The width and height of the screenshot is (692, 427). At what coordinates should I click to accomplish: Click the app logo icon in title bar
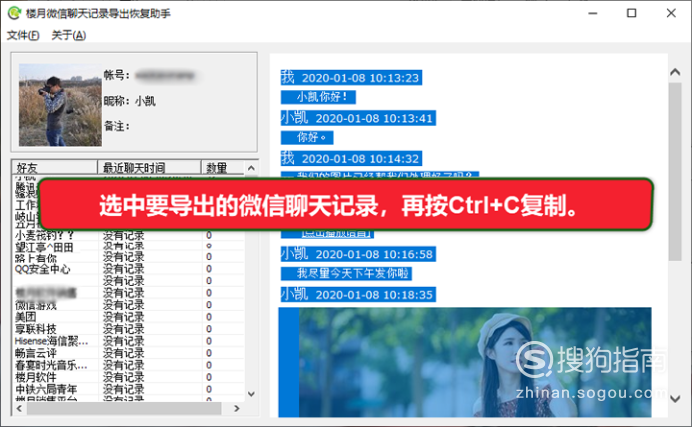pyautogui.click(x=14, y=13)
